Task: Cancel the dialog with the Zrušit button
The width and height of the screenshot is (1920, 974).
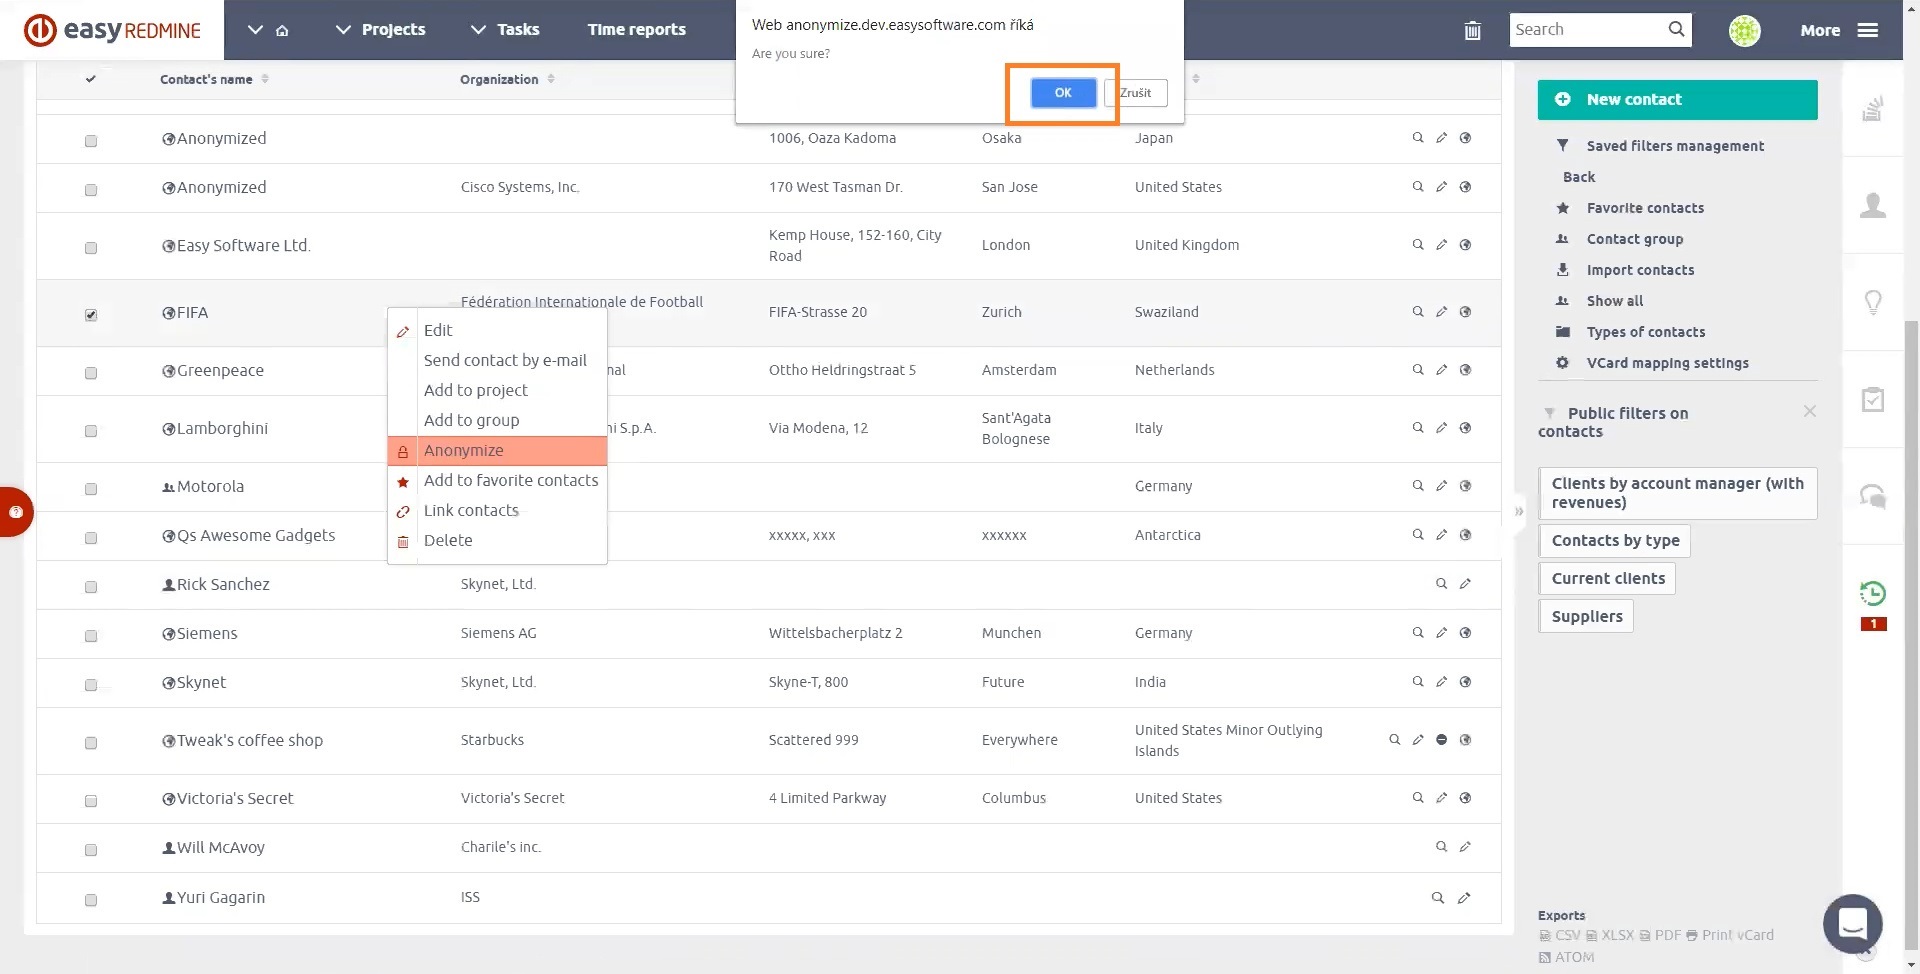Action: 1136,93
